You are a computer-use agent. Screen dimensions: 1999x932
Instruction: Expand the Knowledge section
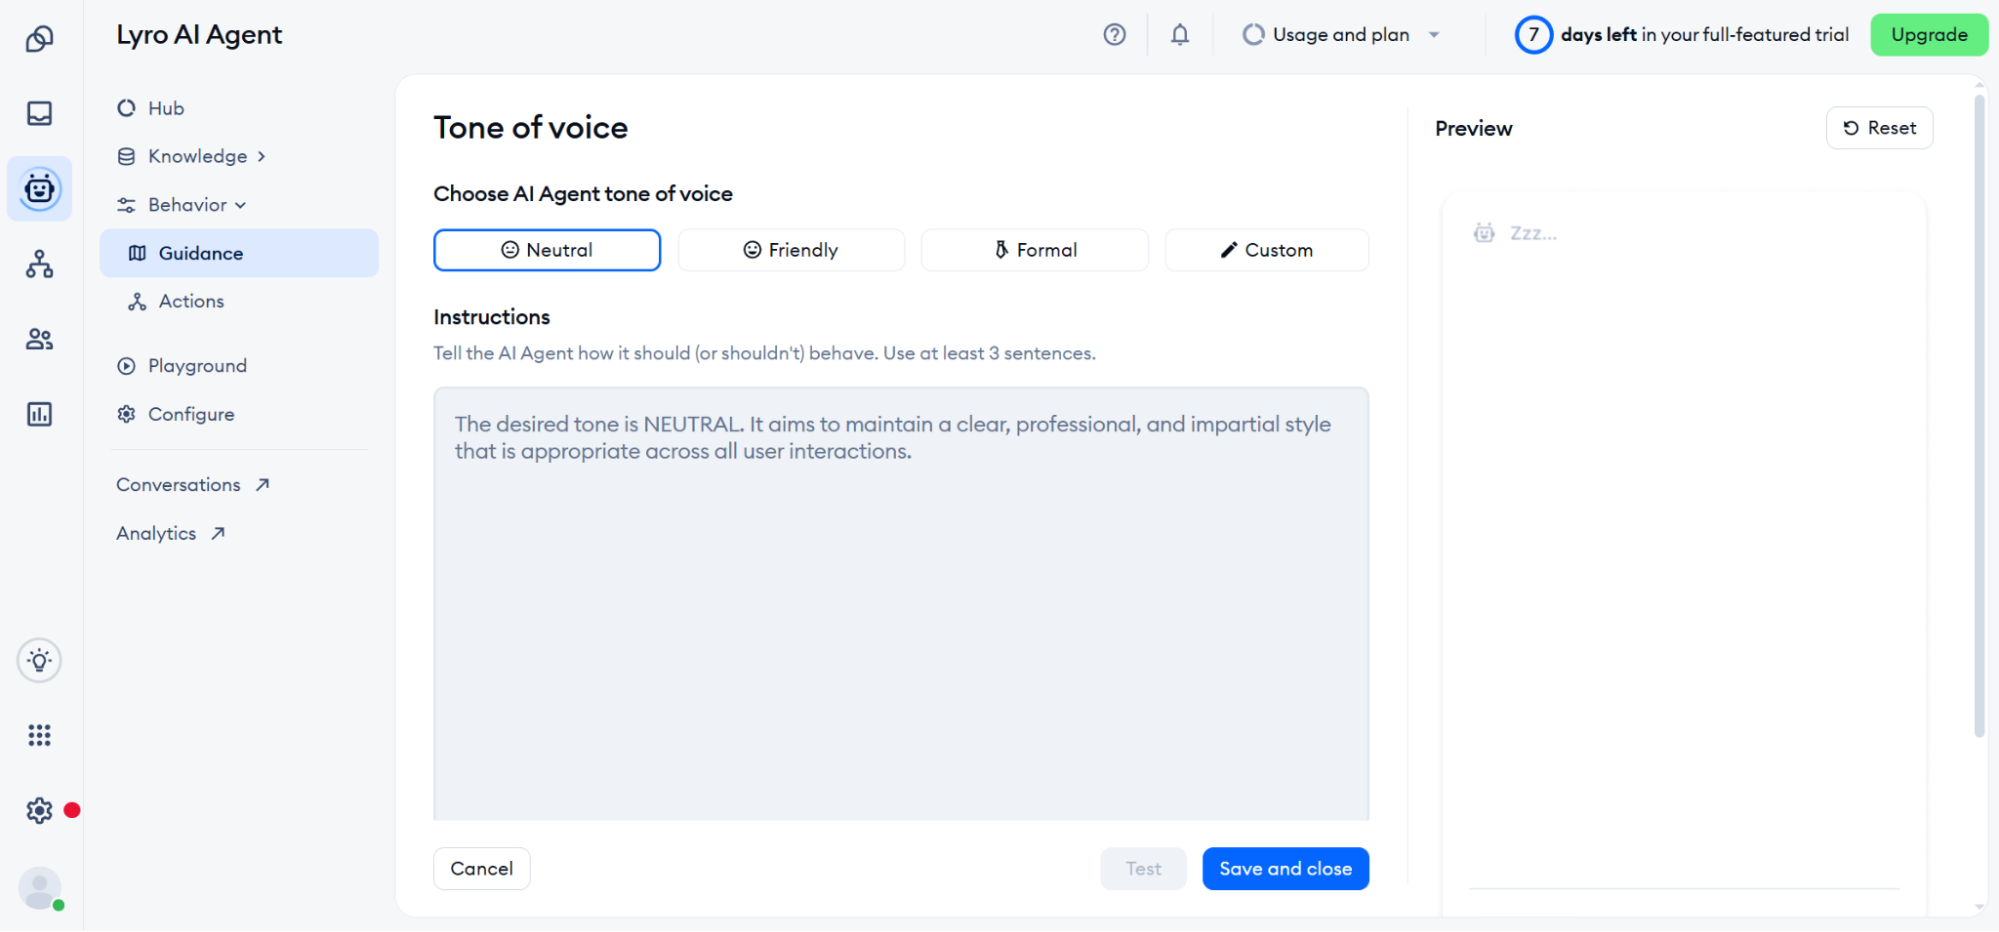pos(197,156)
